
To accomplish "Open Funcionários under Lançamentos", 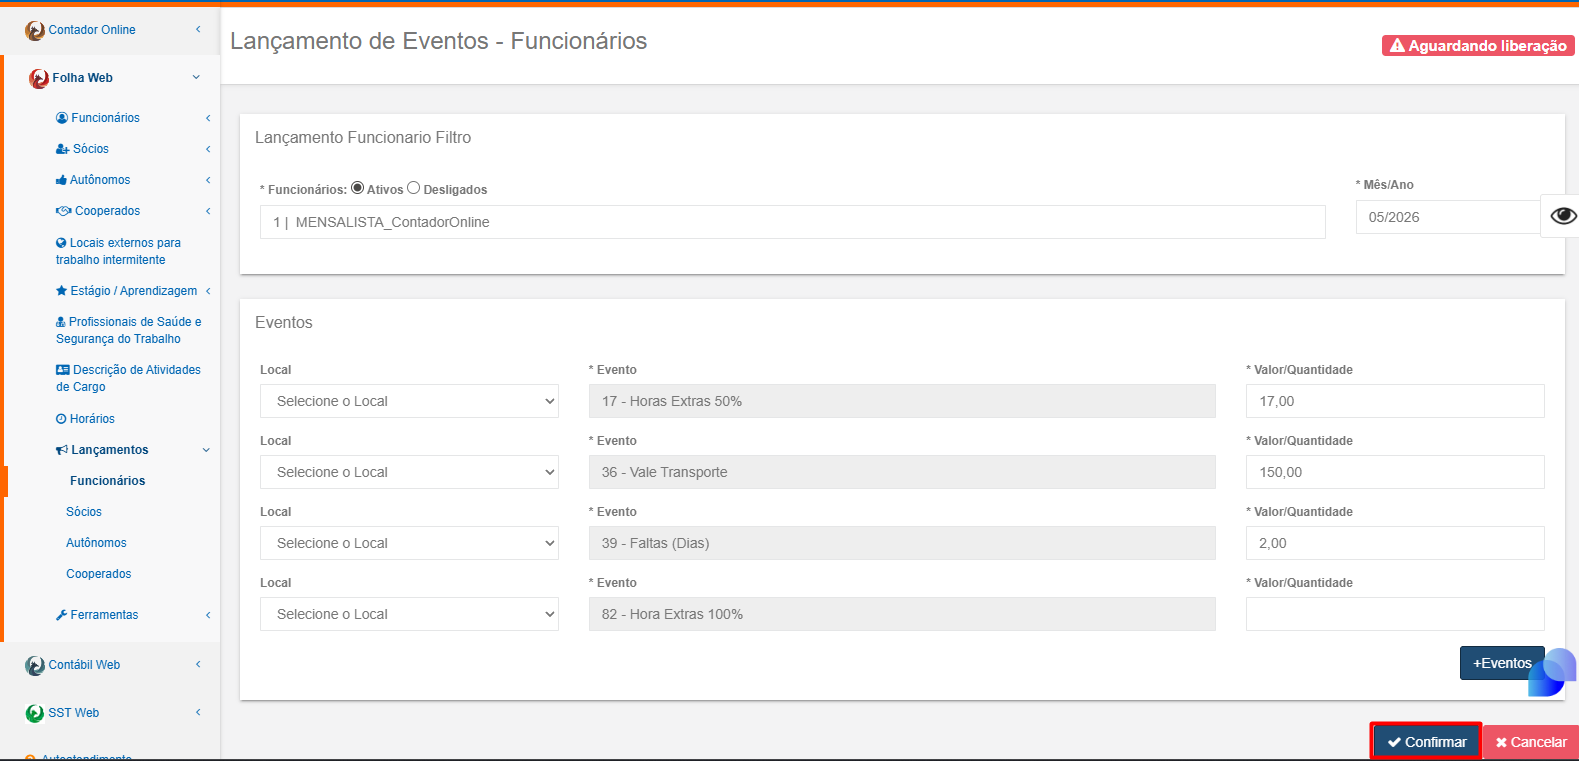I will pyautogui.click(x=108, y=481).
